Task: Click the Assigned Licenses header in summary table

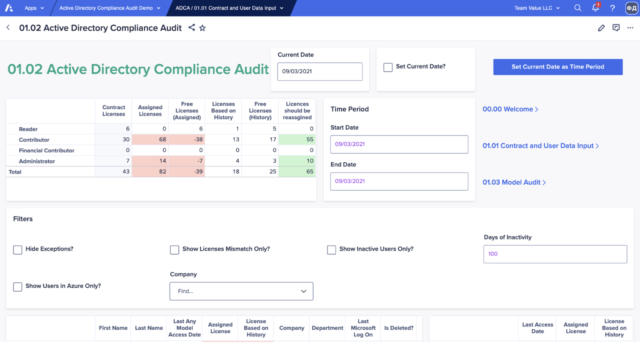Action: [150, 111]
